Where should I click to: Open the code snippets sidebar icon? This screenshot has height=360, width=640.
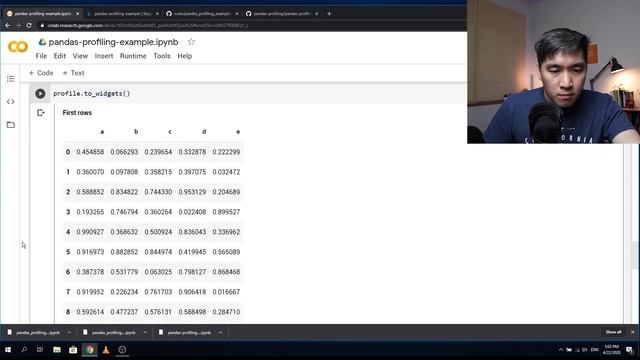tap(11, 102)
